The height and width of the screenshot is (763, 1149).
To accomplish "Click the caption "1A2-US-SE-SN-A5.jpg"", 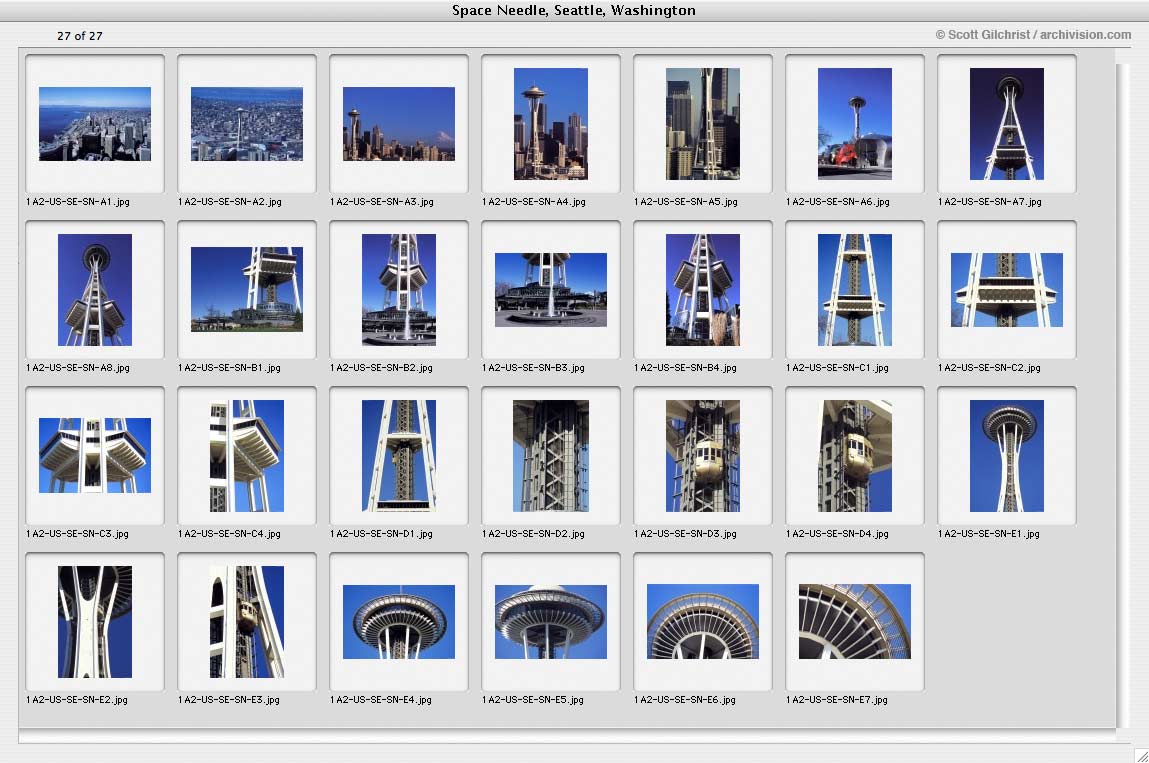I will tap(686, 202).
